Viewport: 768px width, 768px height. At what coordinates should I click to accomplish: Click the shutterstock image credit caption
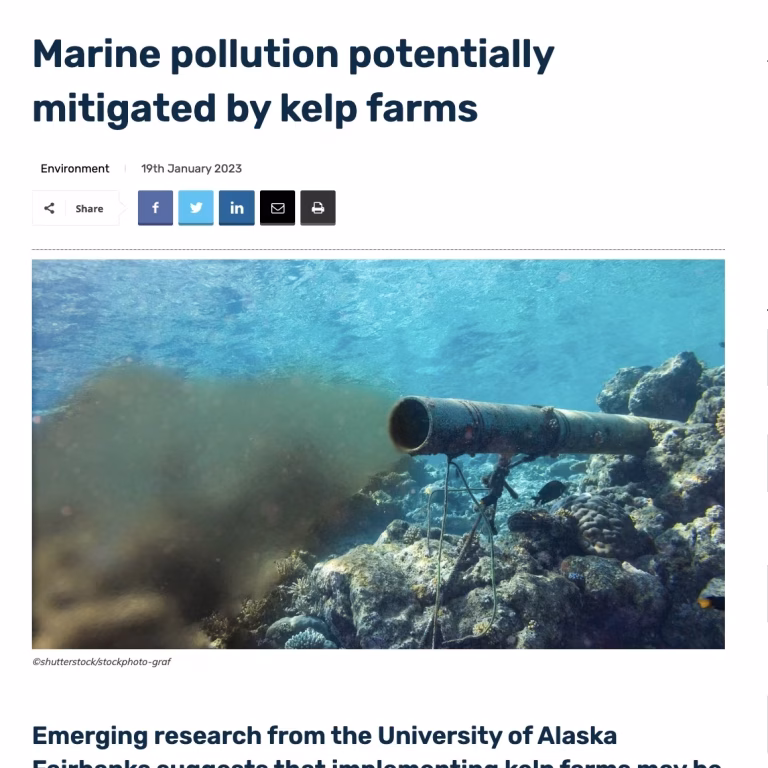point(101,662)
